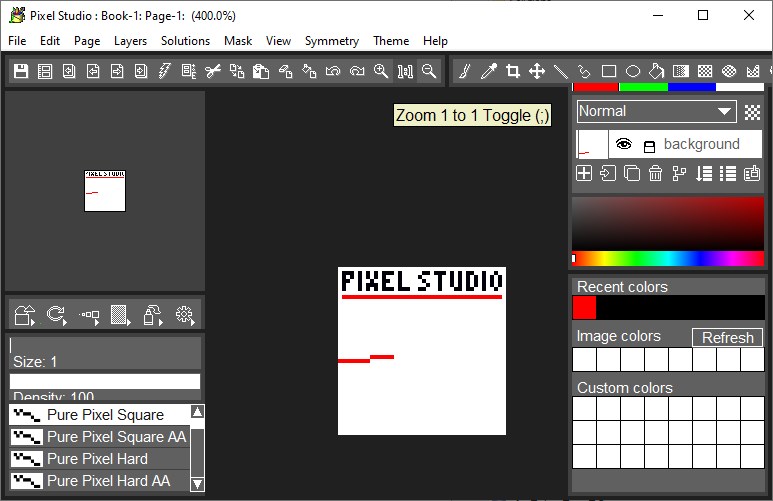
Task: Select the paint bucket fill tool
Action: tap(657, 72)
